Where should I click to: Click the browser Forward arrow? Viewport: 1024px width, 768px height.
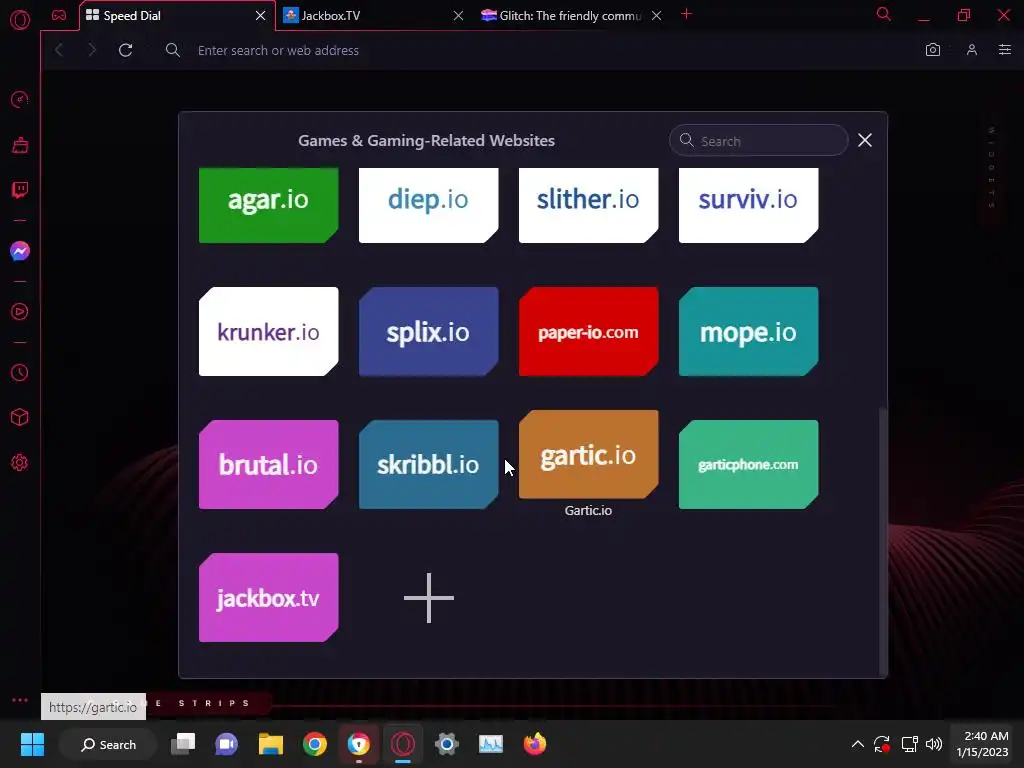coord(92,50)
